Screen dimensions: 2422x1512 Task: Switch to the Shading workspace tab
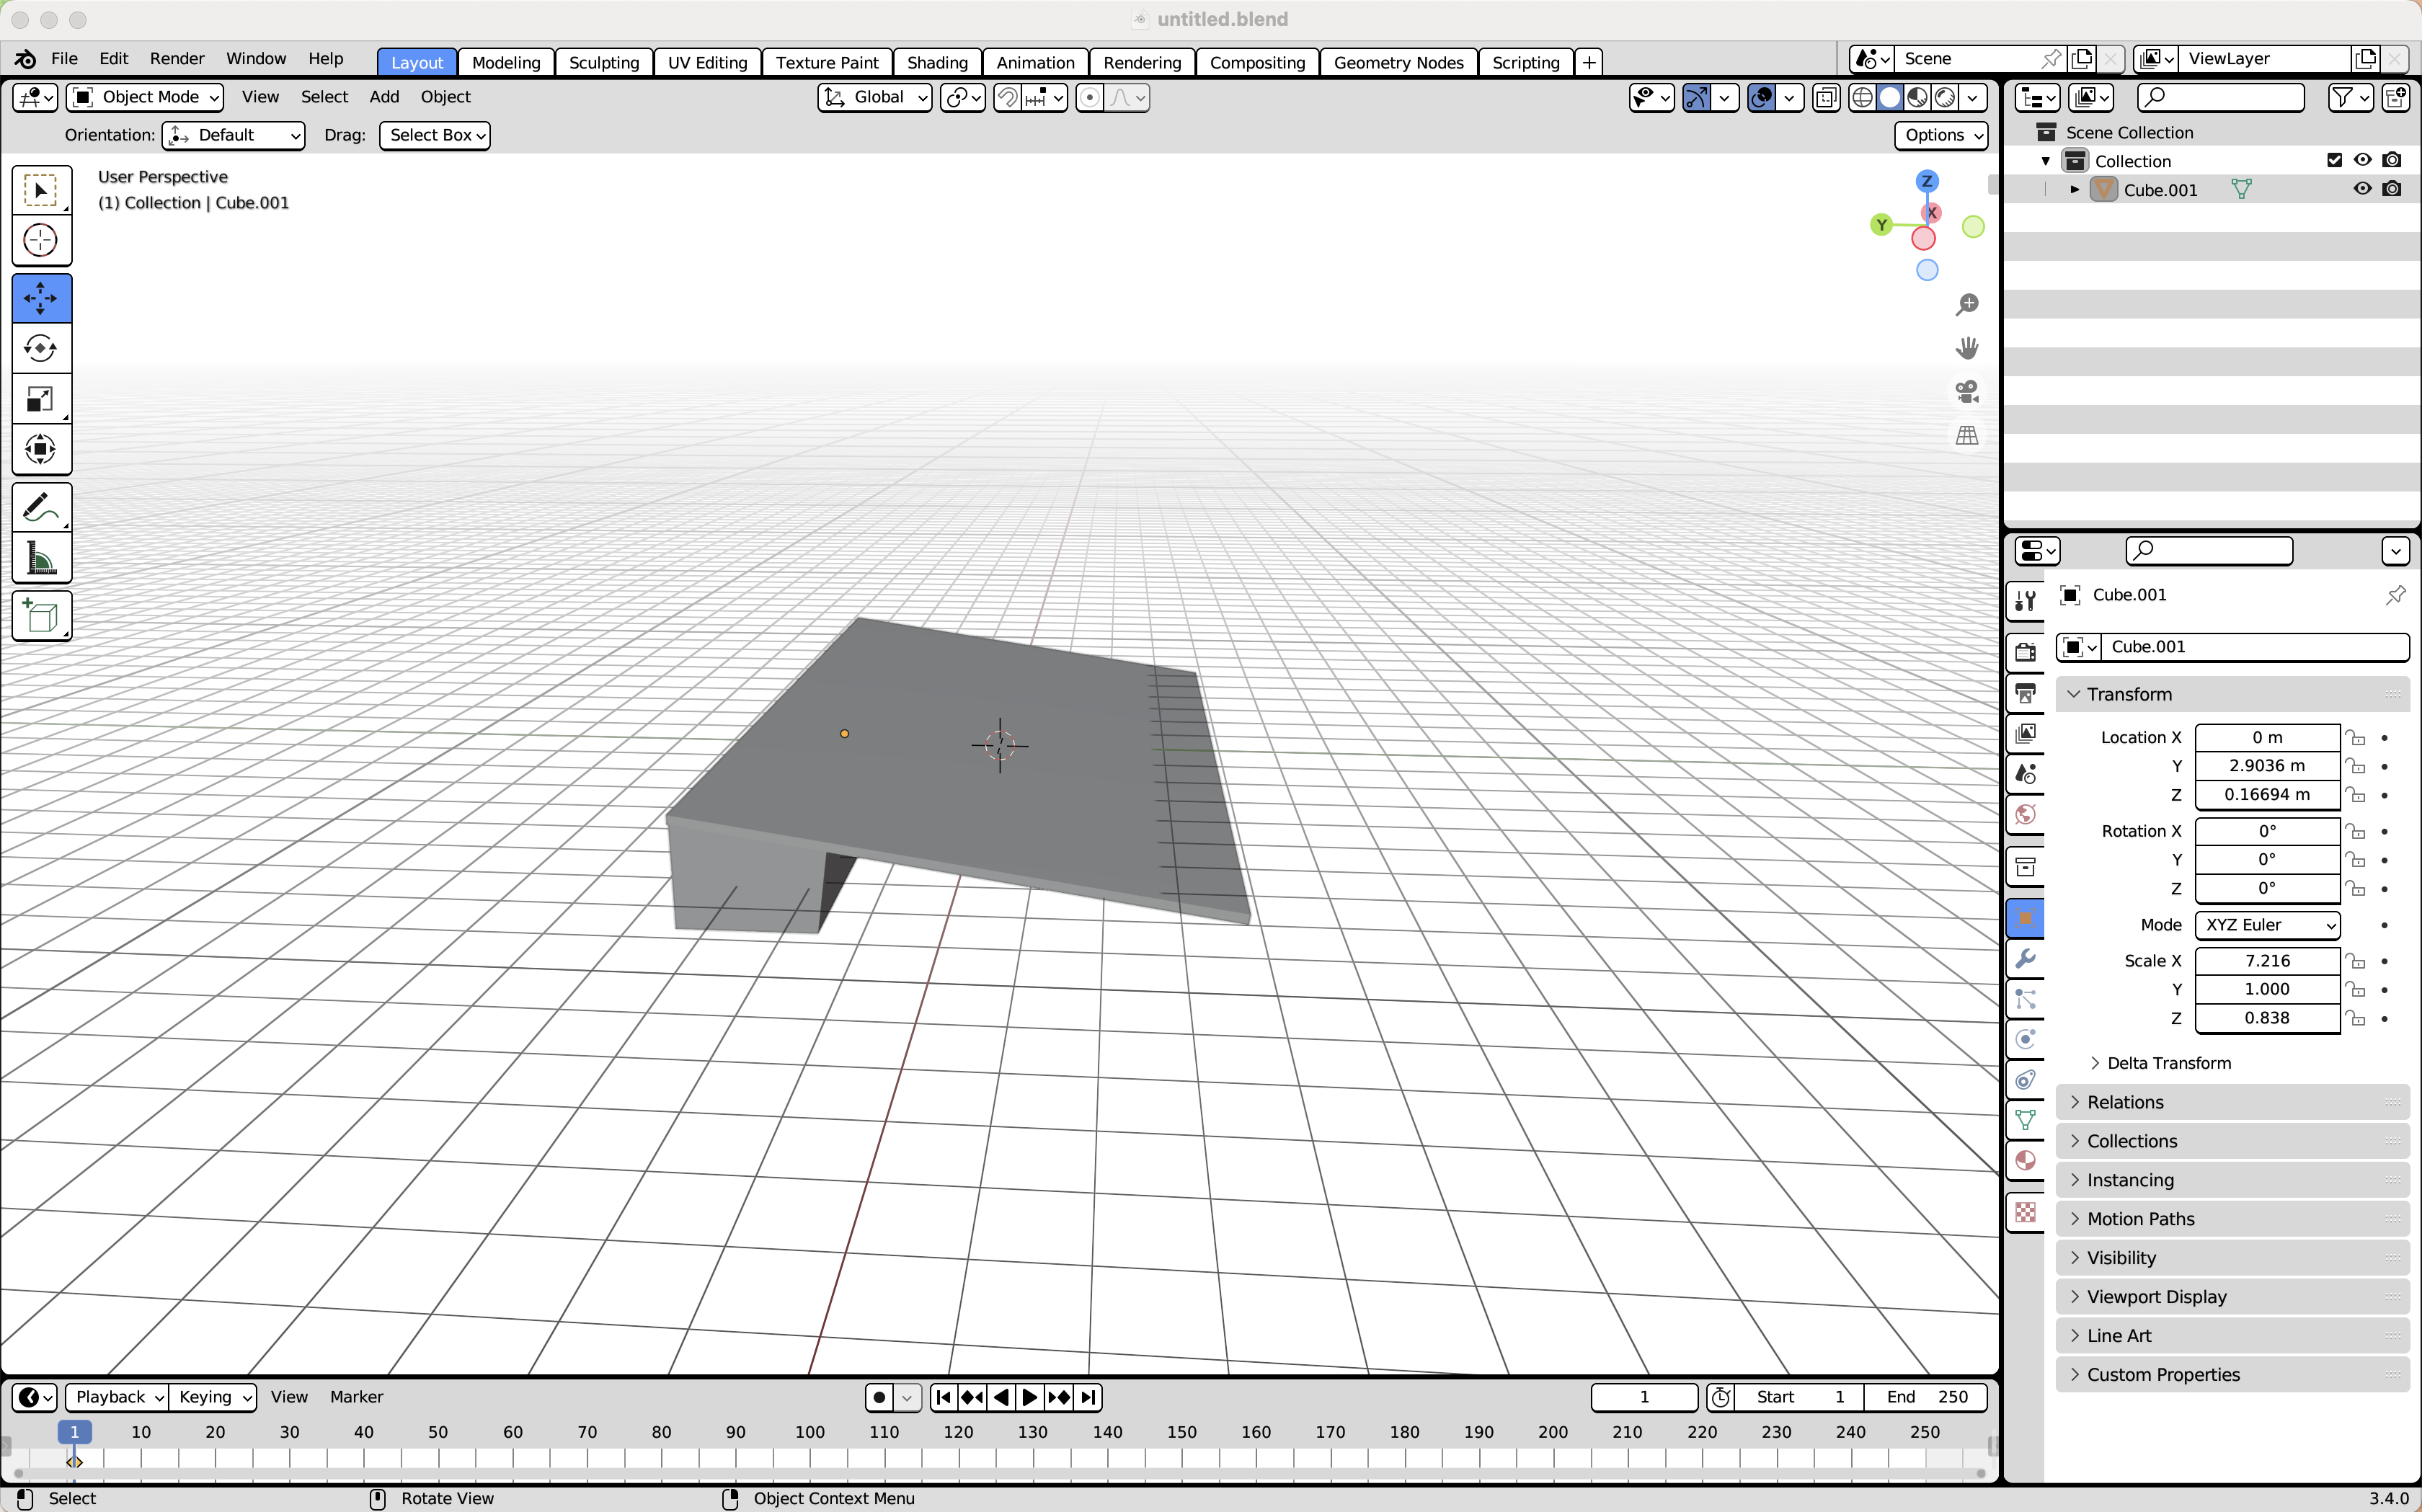click(x=937, y=62)
